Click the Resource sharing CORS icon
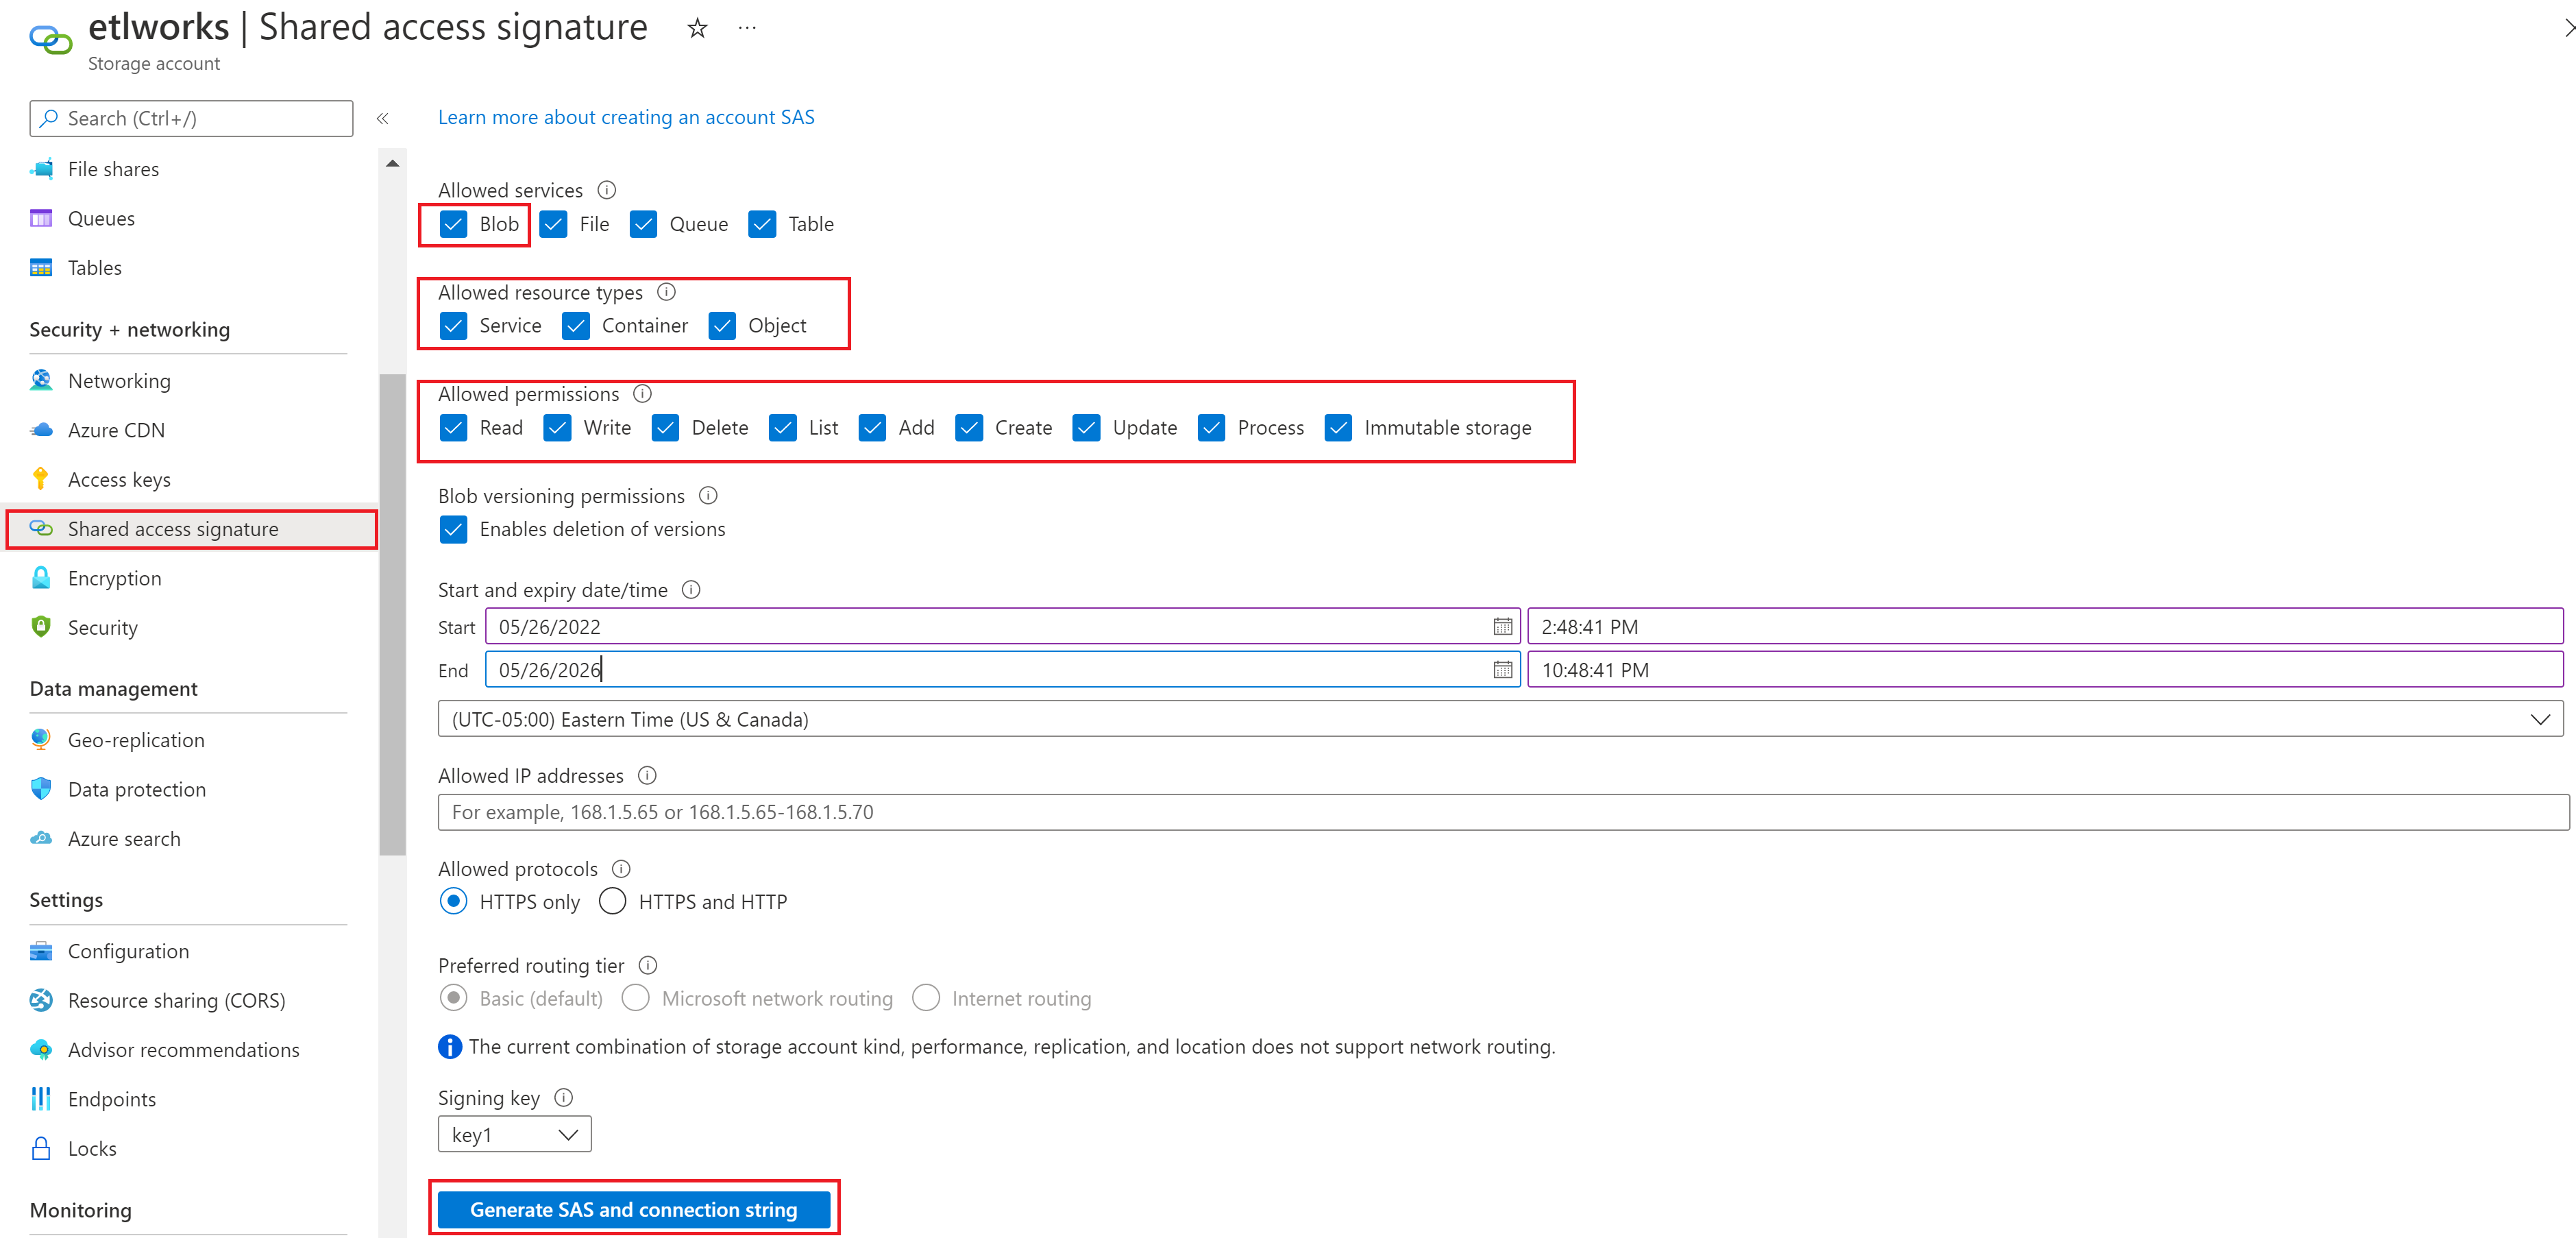 point(42,1000)
